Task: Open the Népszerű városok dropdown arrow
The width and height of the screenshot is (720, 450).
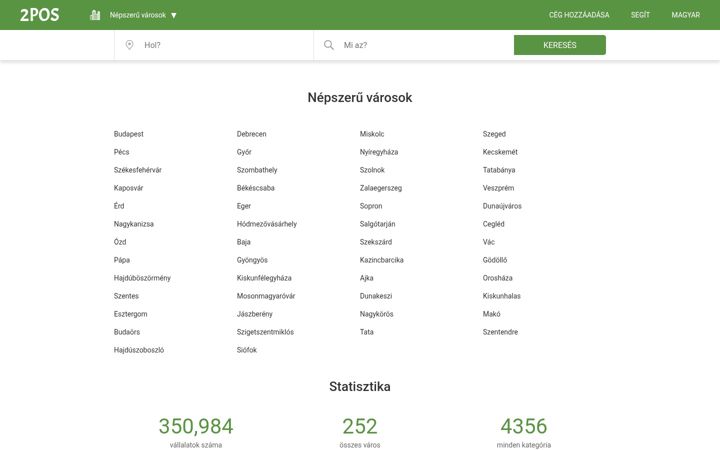Action: (174, 15)
